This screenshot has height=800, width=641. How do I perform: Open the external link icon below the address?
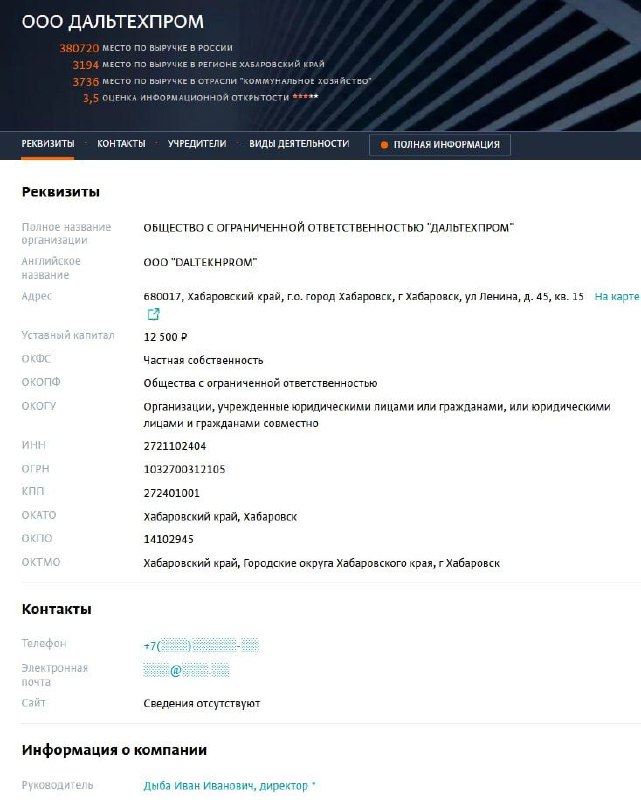[153, 314]
